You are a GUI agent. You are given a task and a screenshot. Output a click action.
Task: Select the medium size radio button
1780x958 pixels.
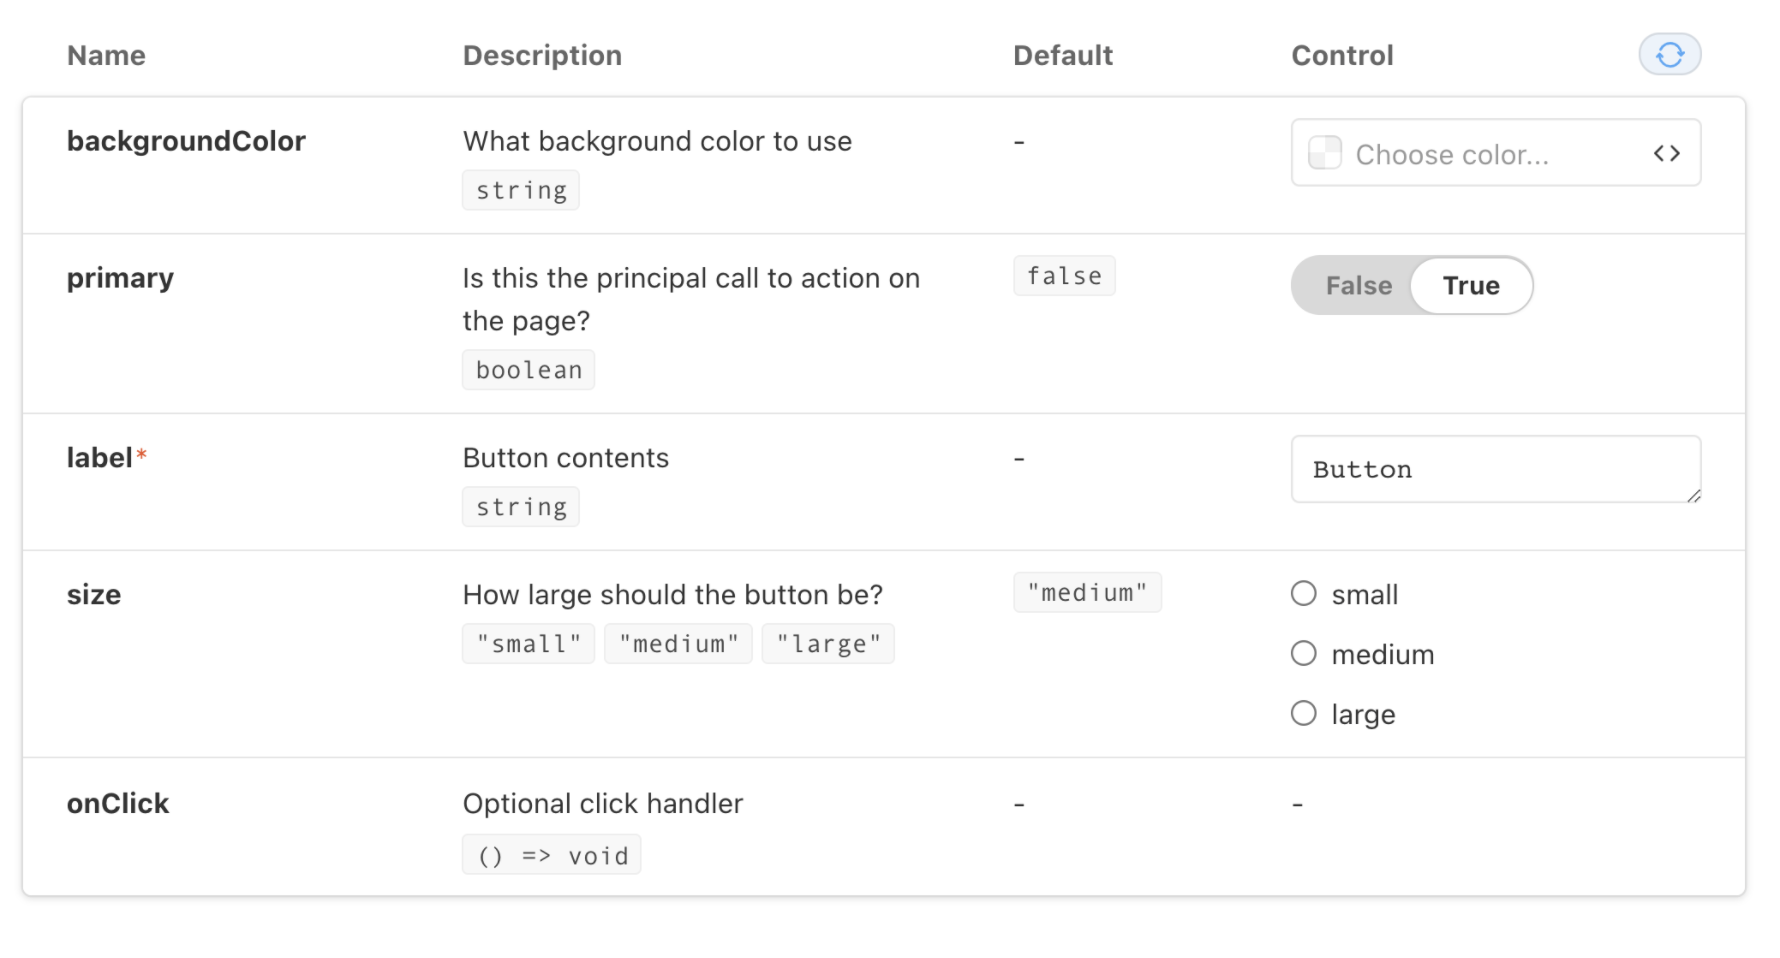coord(1303,654)
